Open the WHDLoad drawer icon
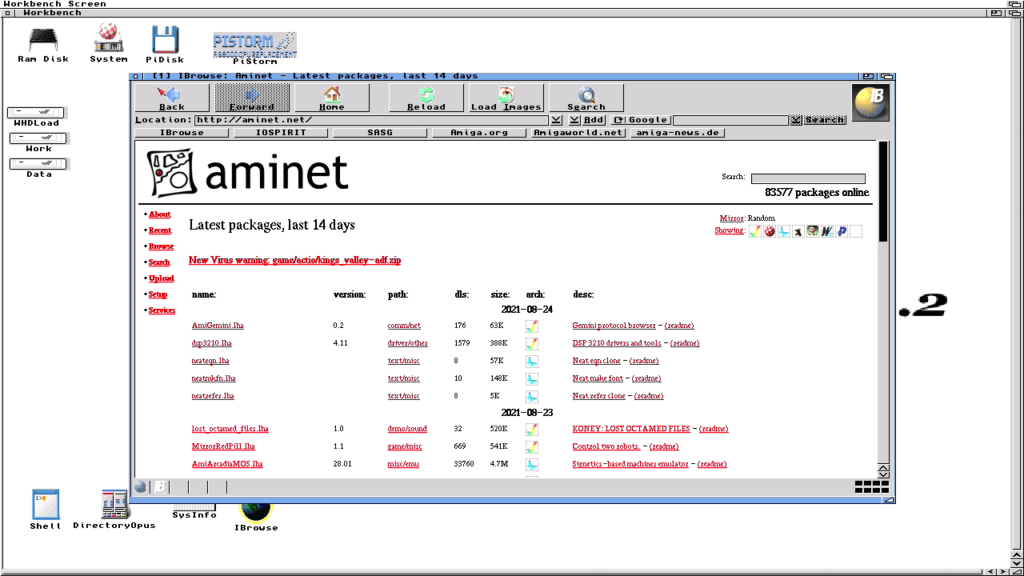Viewport: 1024px width, 576px height. pos(37,117)
